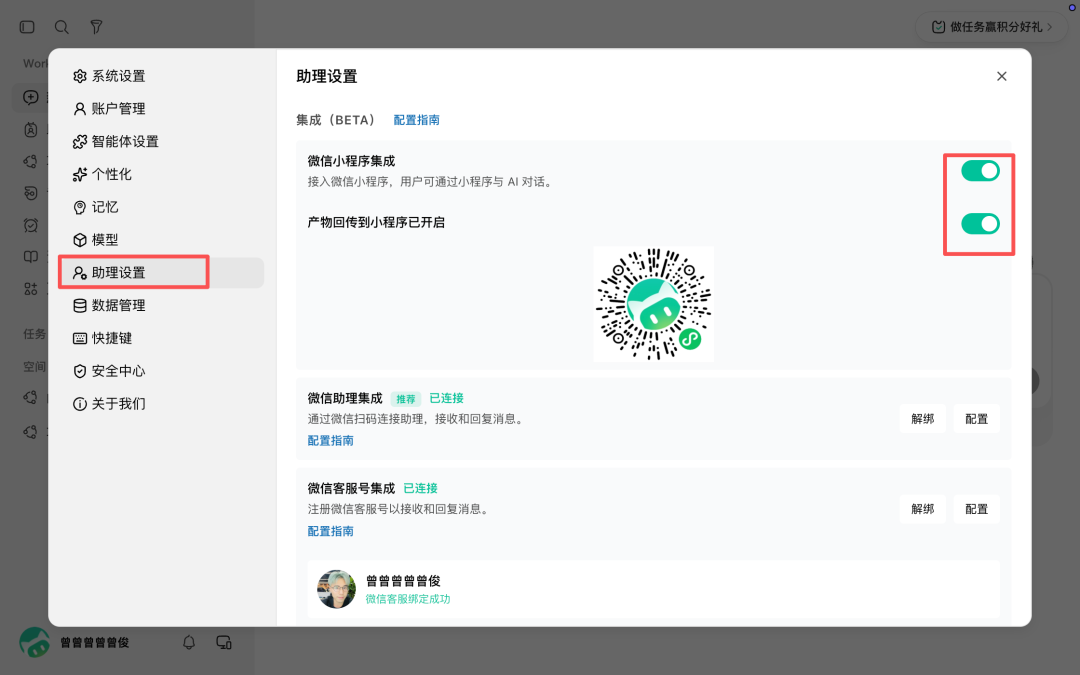Click the user avatar in bottom-left corner

pos(34,643)
